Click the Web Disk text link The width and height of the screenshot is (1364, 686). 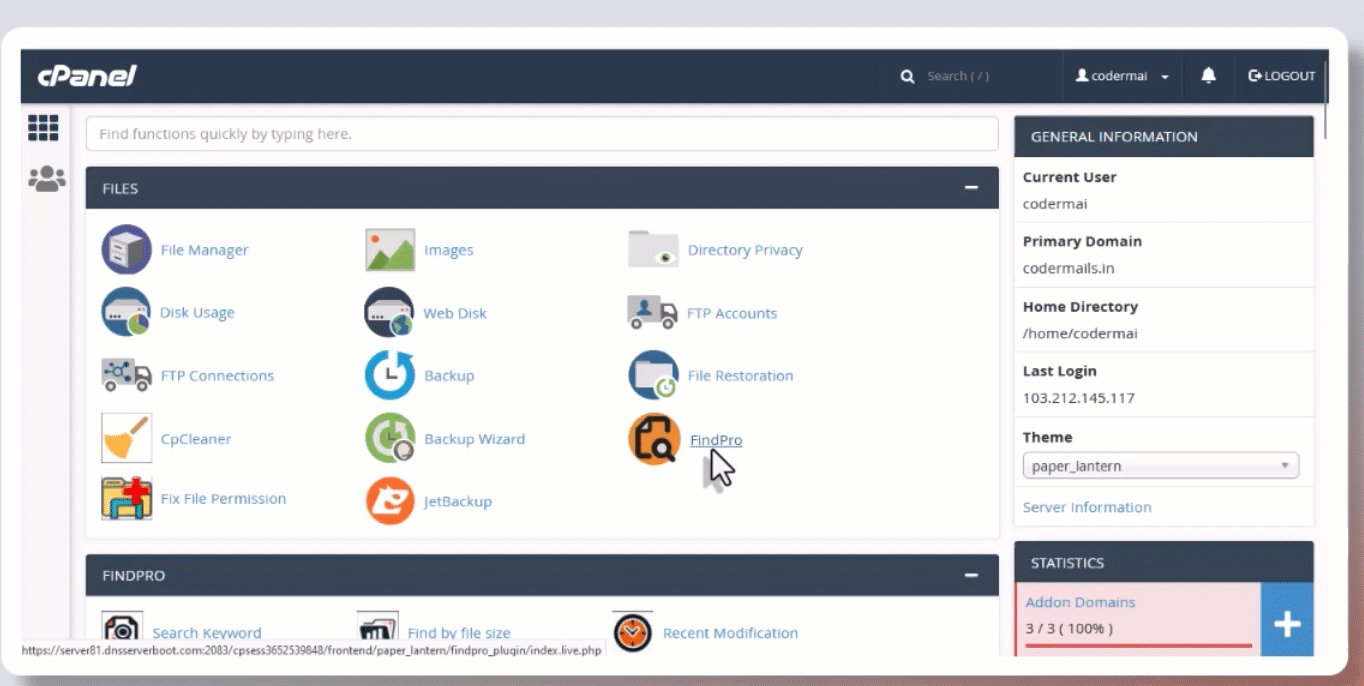pos(455,313)
